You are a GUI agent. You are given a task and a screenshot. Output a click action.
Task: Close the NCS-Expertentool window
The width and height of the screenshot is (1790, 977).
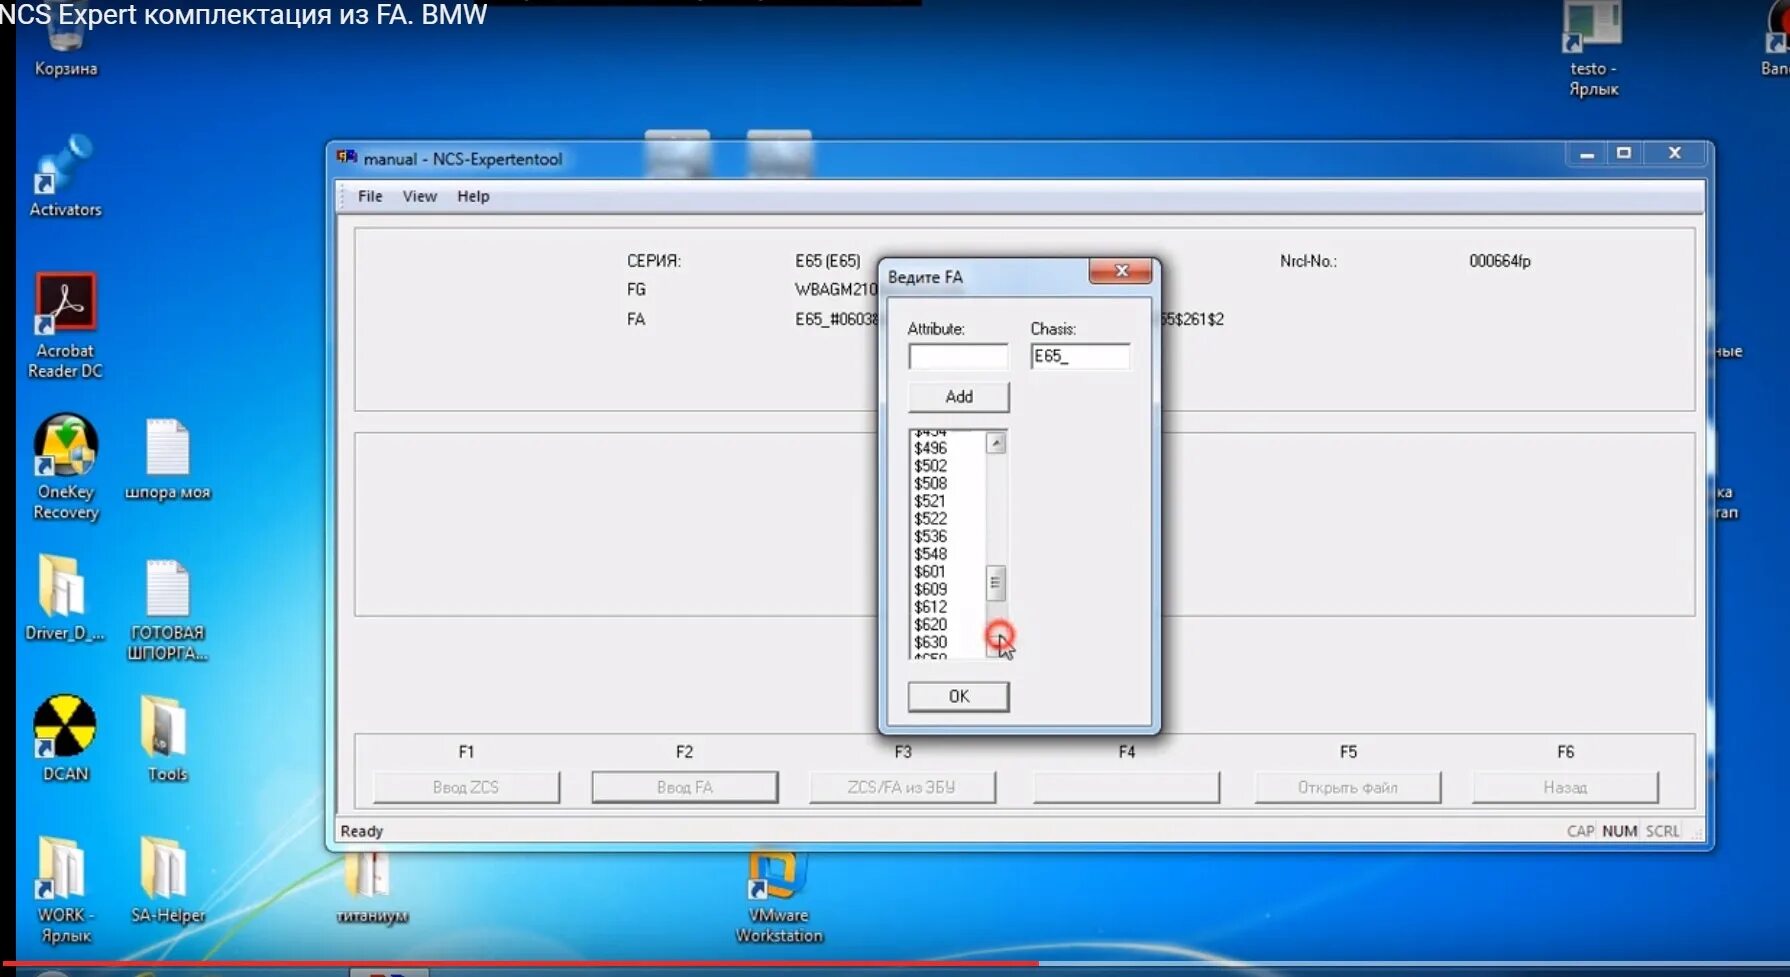pos(1675,153)
